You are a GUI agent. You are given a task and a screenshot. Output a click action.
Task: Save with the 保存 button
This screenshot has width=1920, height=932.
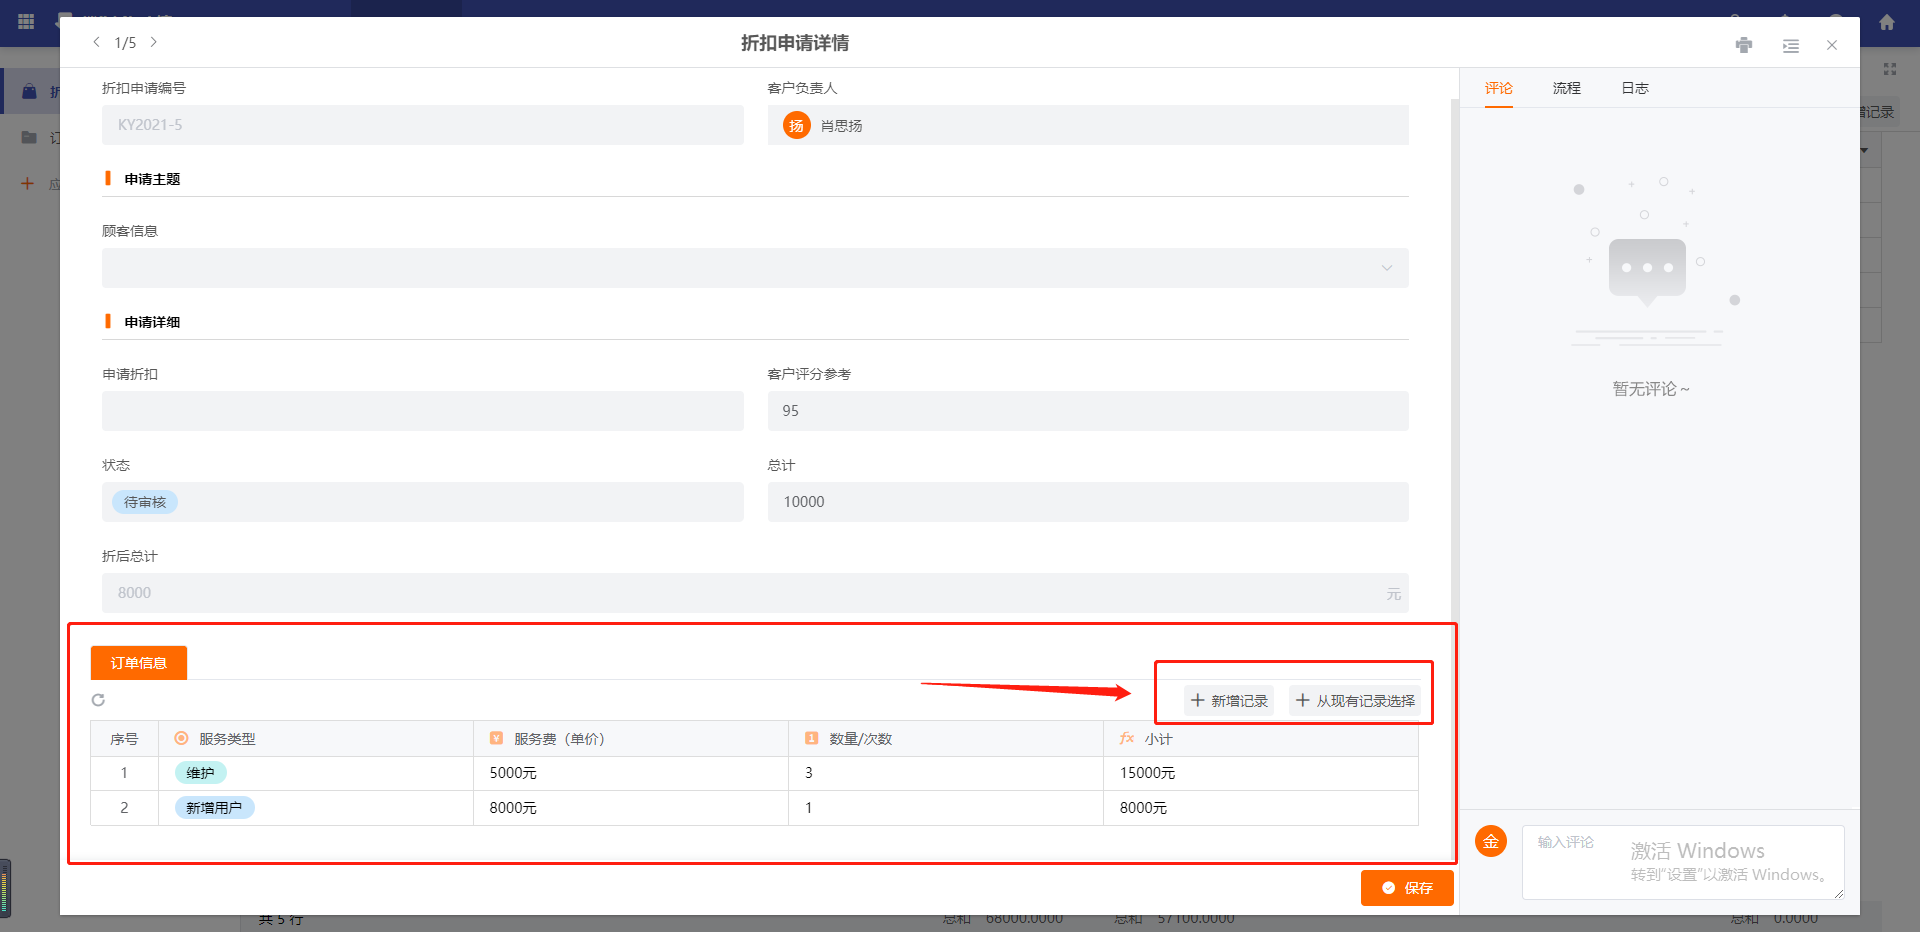(1407, 888)
